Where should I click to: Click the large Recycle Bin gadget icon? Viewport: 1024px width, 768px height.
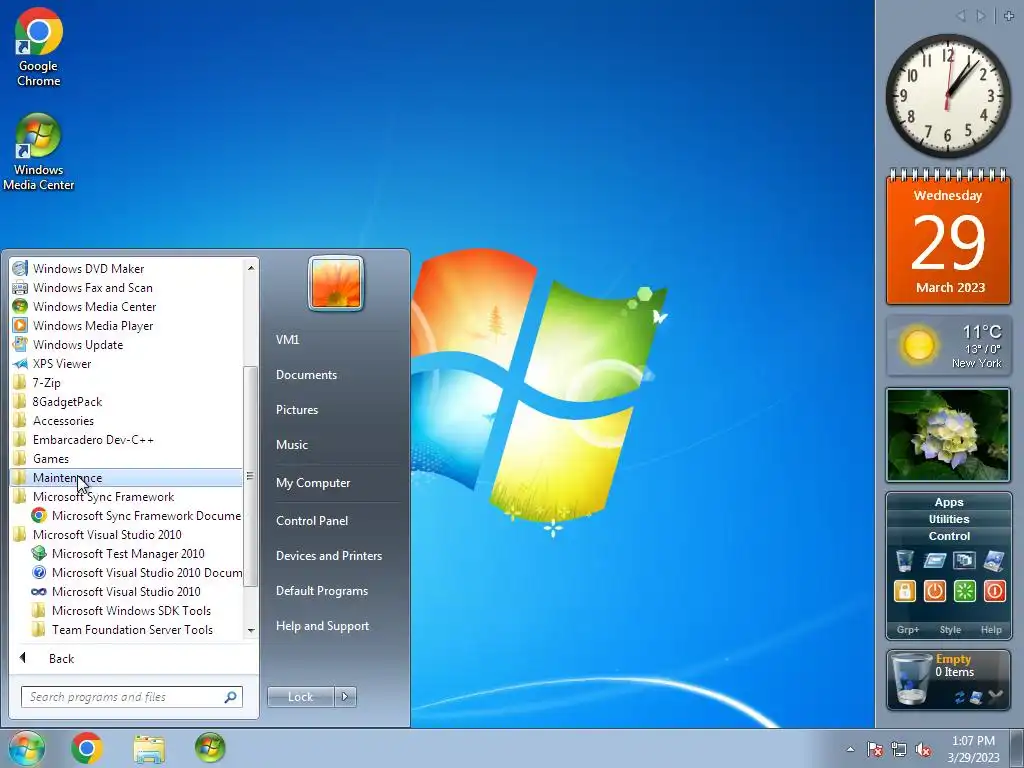(x=911, y=679)
